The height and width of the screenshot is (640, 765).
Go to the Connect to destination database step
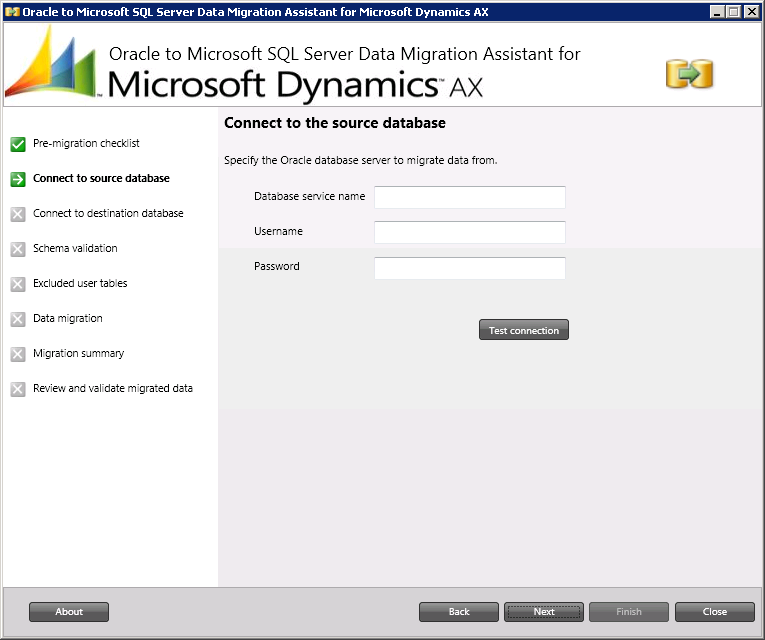click(108, 214)
